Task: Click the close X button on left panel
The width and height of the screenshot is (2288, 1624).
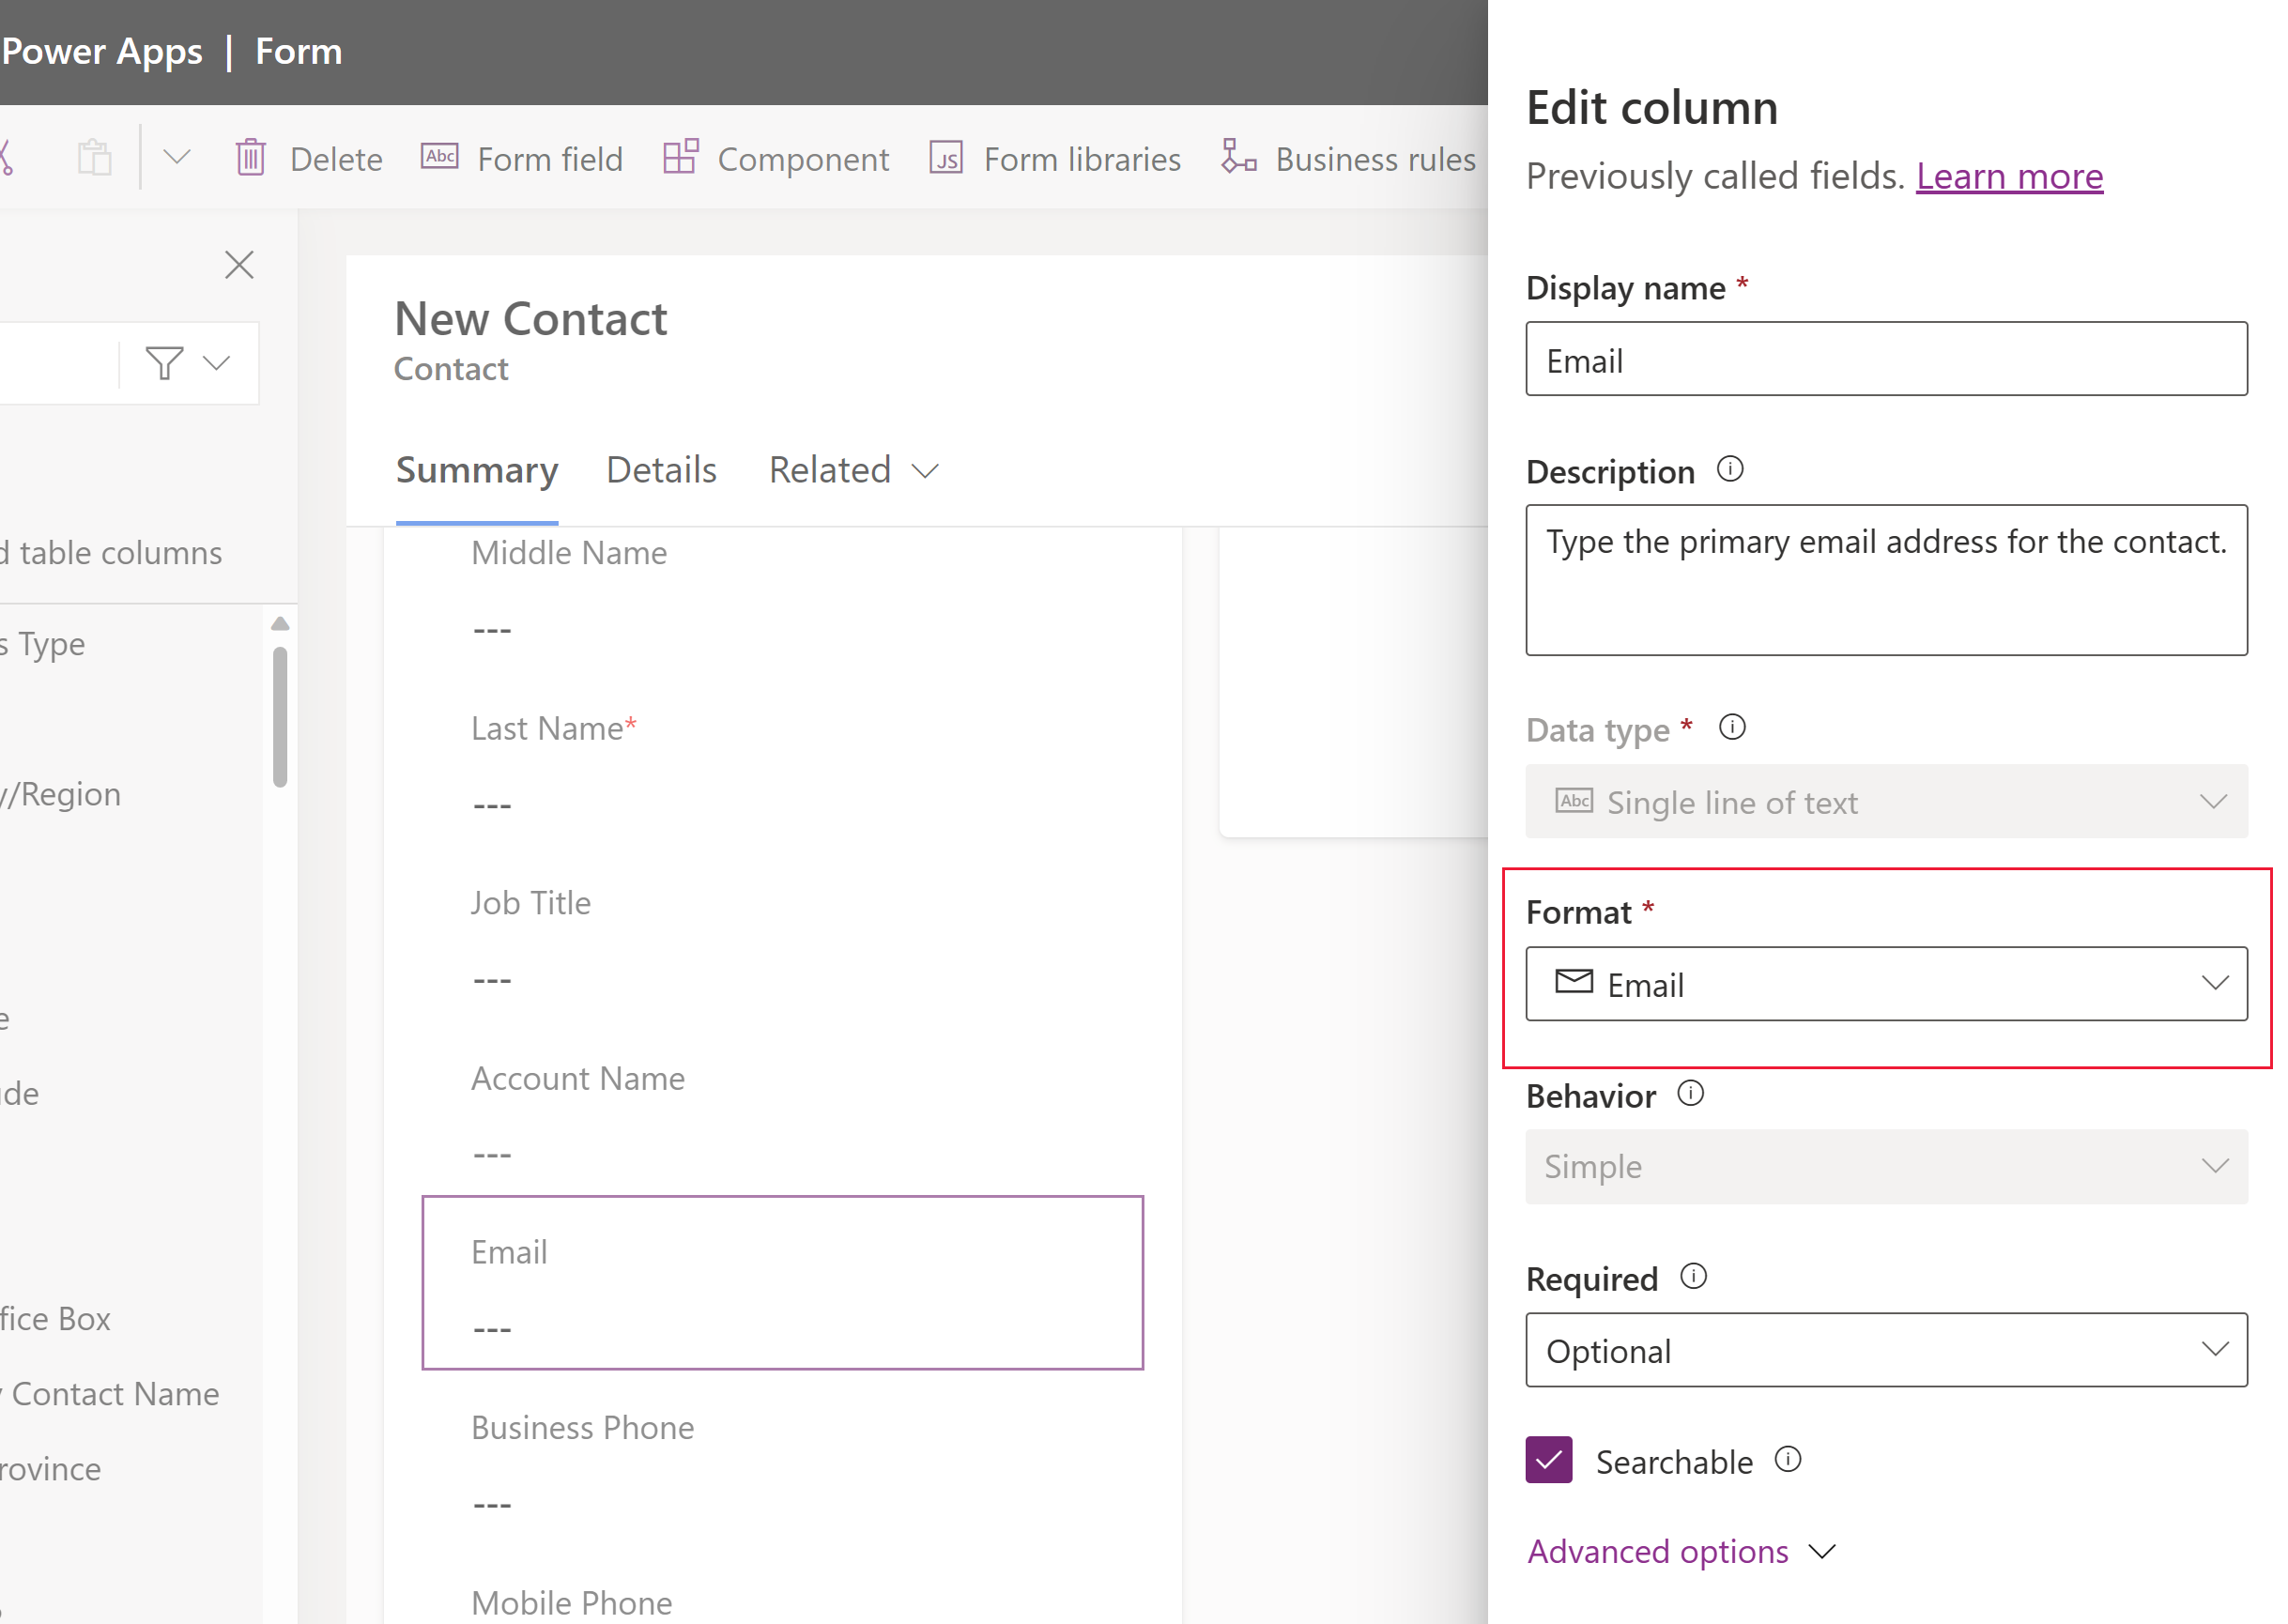Action: (x=239, y=264)
